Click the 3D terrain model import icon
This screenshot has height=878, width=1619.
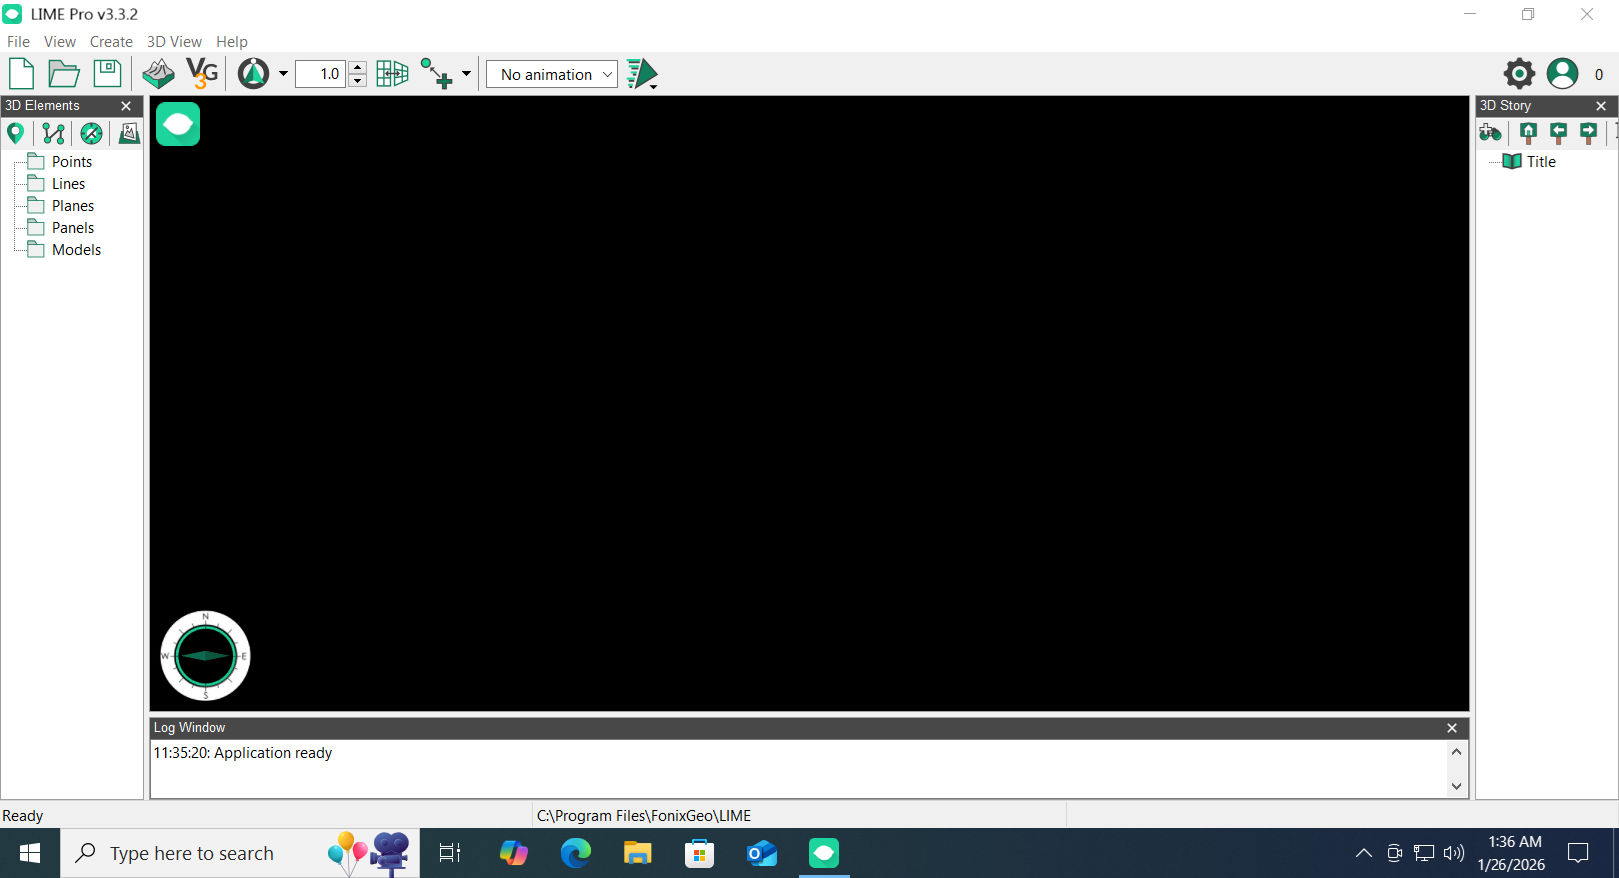tap(158, 74)
